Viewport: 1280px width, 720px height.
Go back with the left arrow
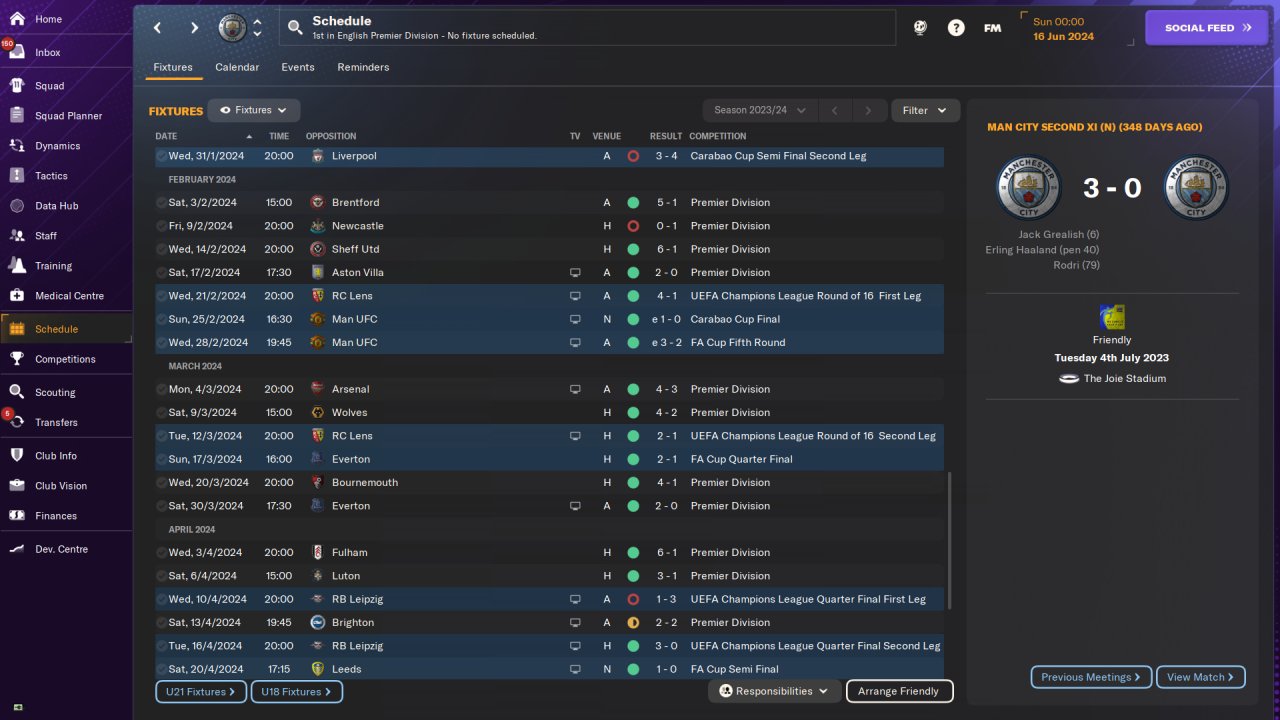tap(157, 28)
